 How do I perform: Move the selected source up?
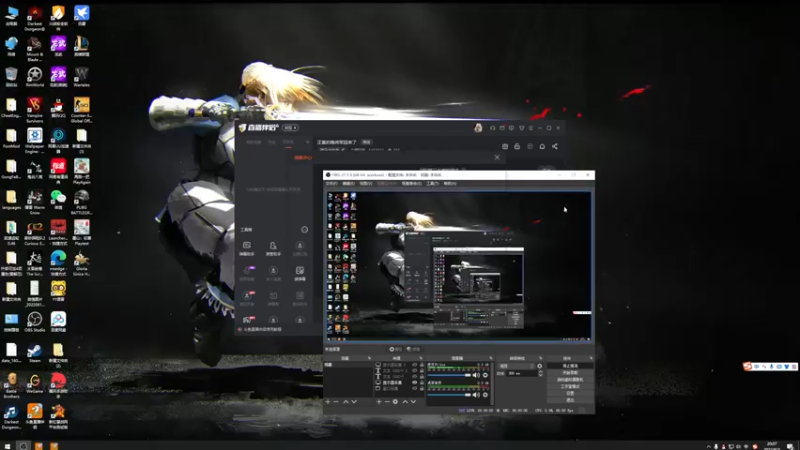pyautogui.click(x=405, y=402)
